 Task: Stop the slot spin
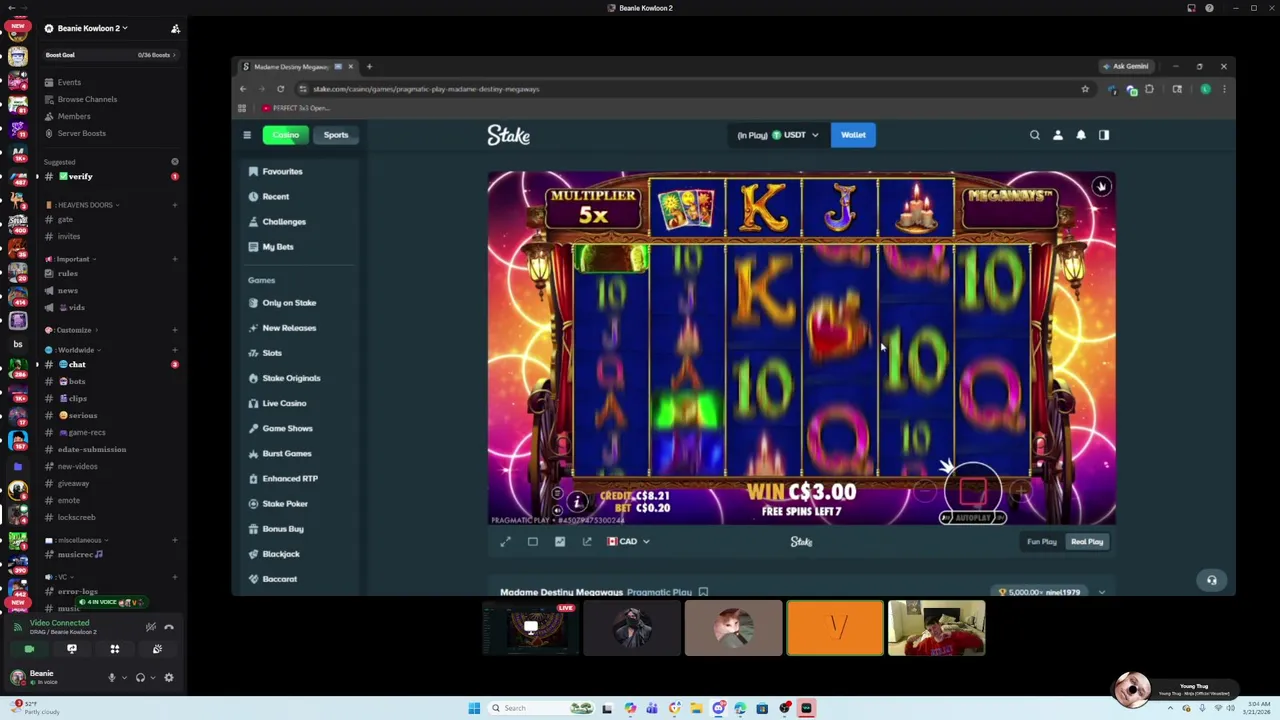pos(973,490)
